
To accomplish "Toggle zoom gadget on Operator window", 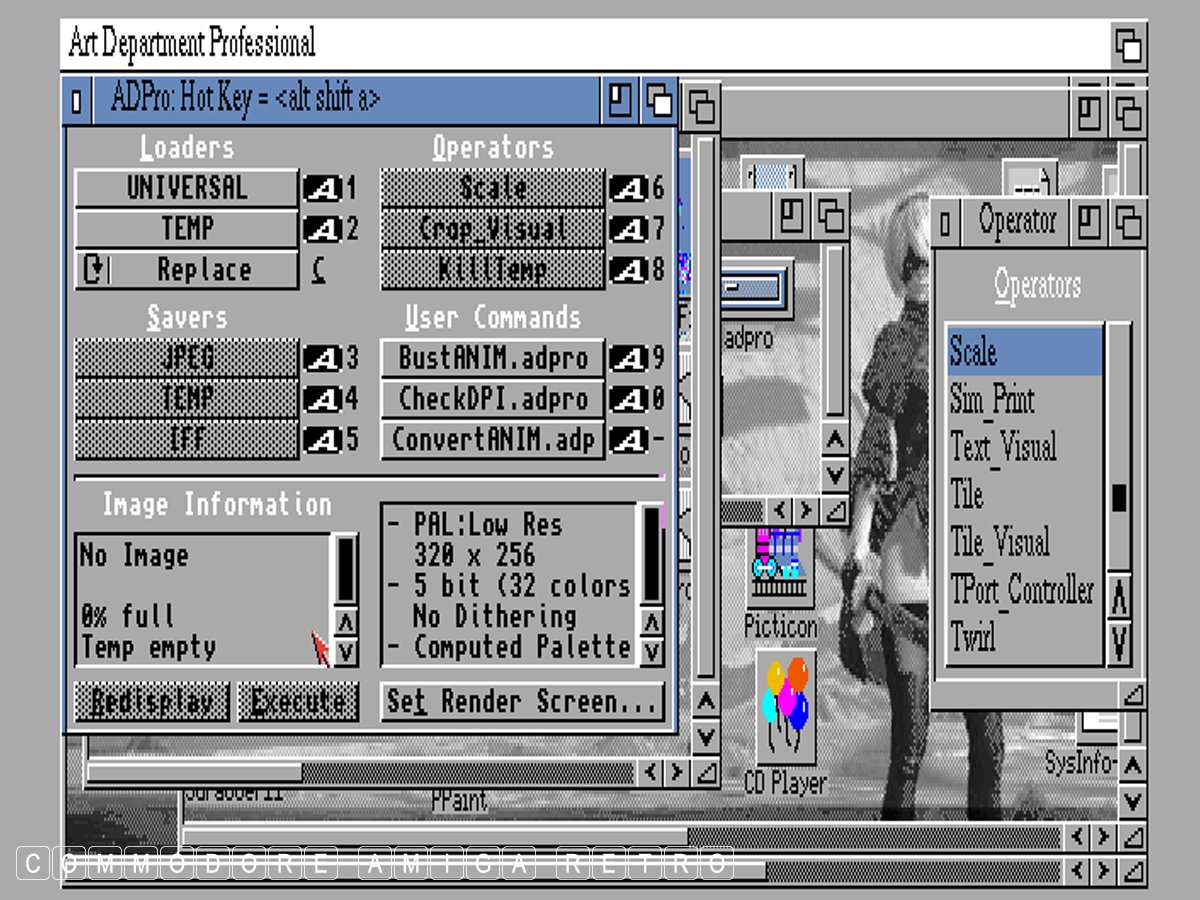I will click(x=1090, y=221).
